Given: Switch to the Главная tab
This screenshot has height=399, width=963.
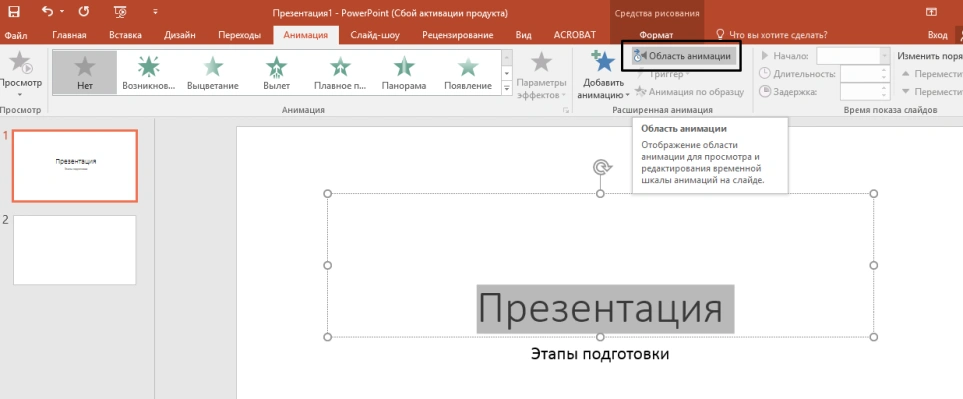Looking at the screenshot, I should pyautogui.click(x=69, y=35).
